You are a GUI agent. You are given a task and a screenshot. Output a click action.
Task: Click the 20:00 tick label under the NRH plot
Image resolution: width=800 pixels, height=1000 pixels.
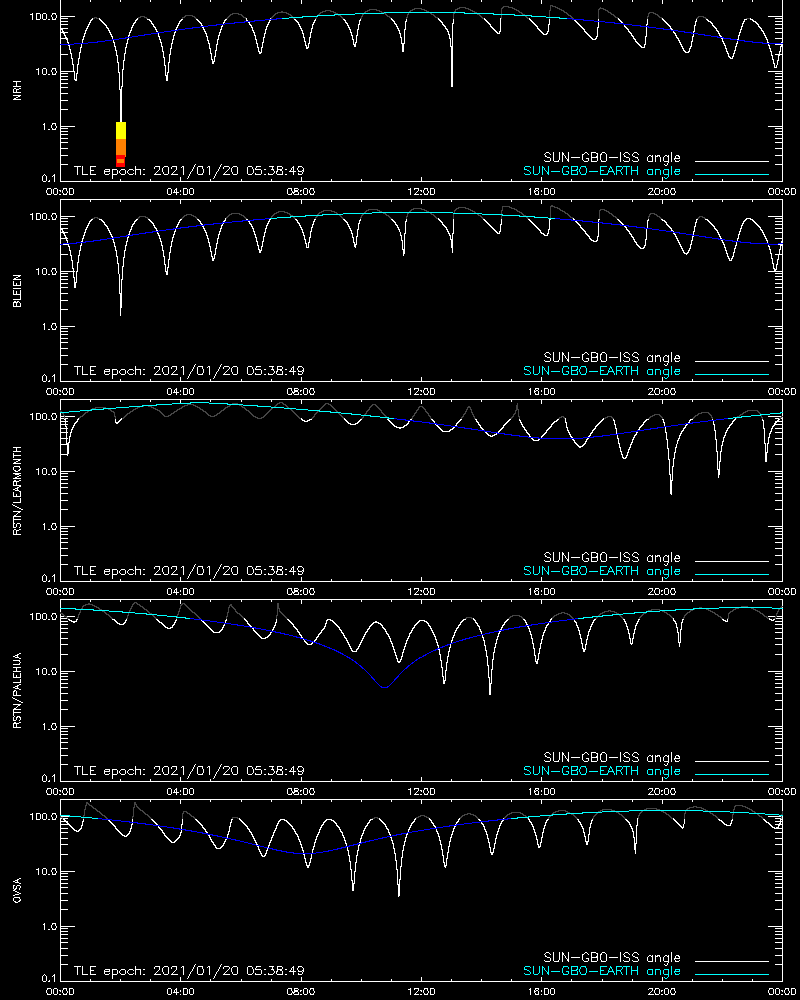[662, 191]
